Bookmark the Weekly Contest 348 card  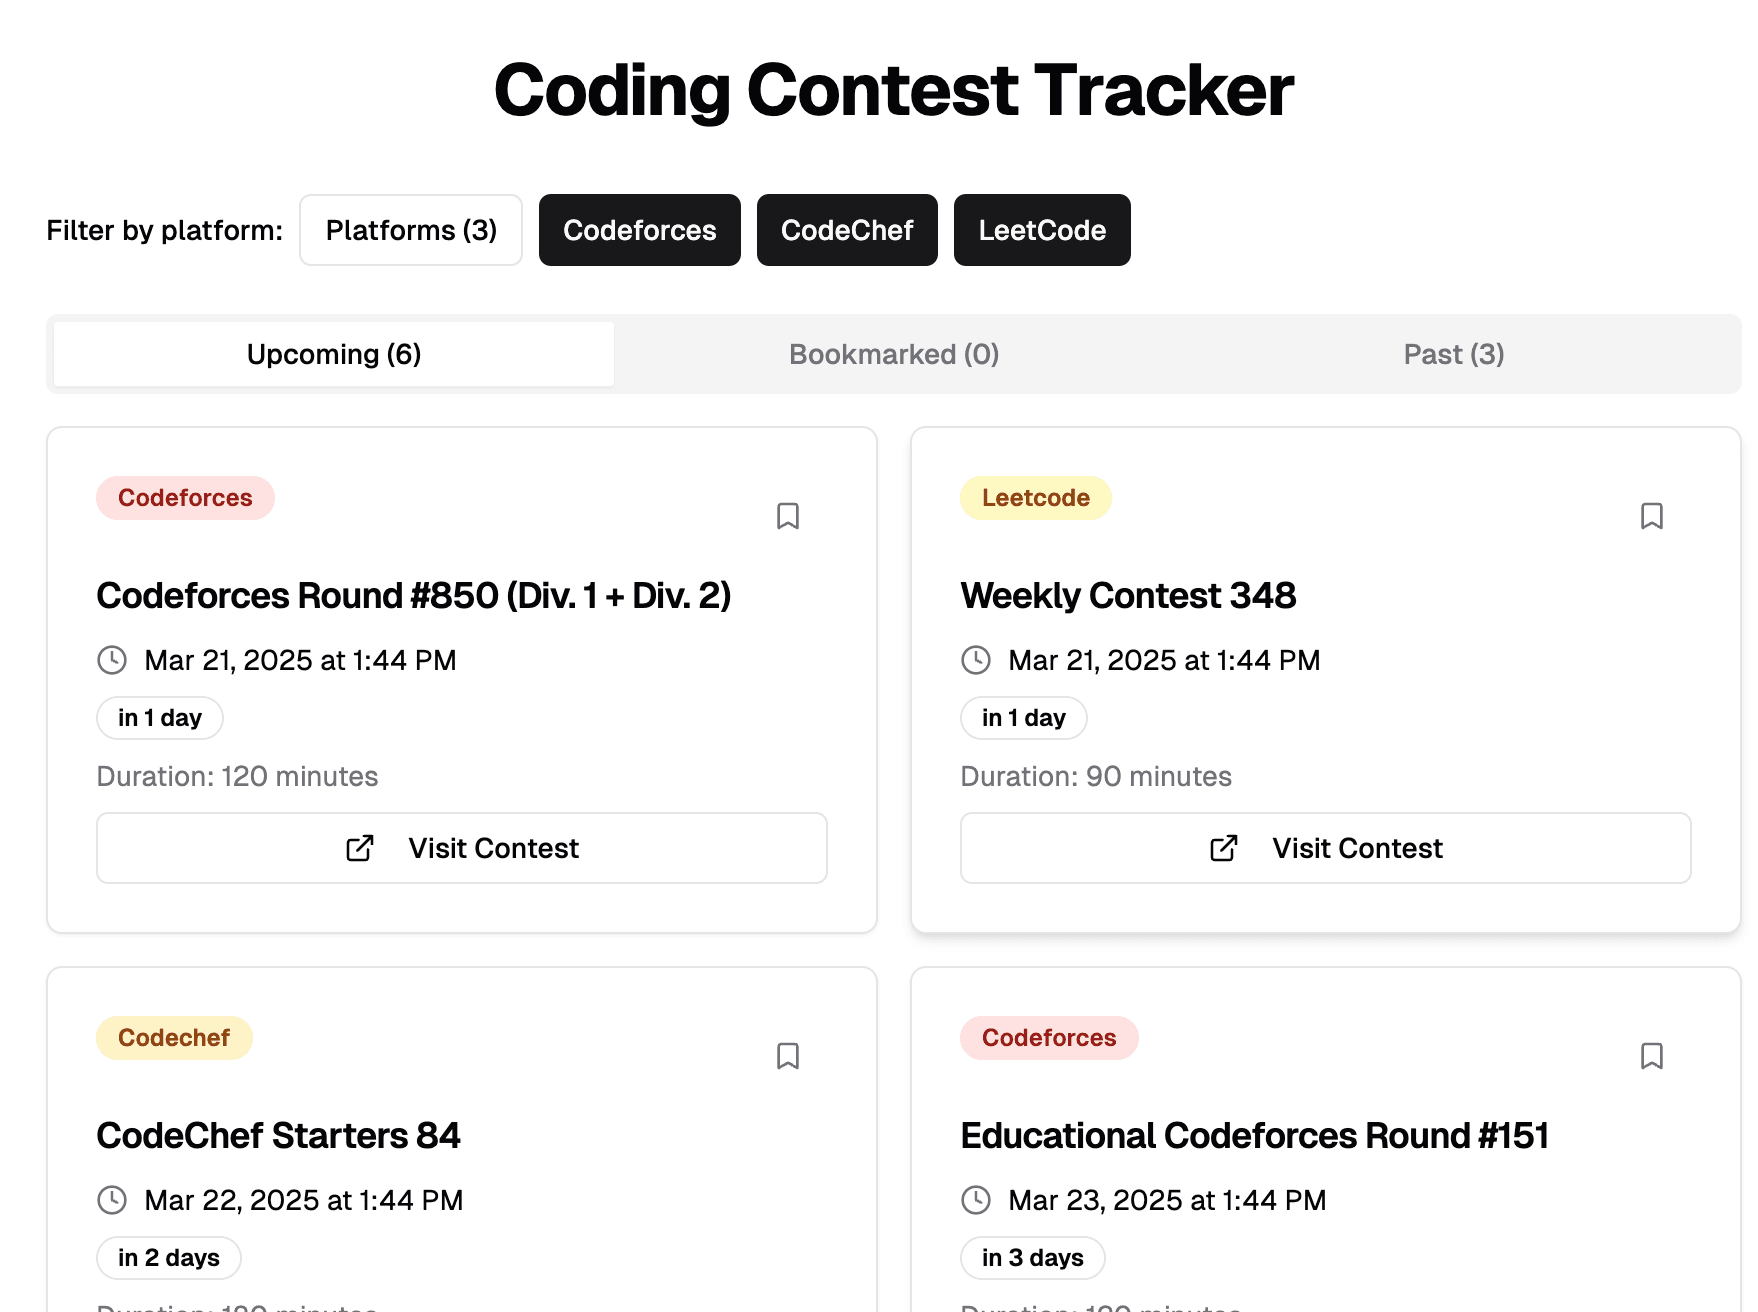click(1652, 517)
